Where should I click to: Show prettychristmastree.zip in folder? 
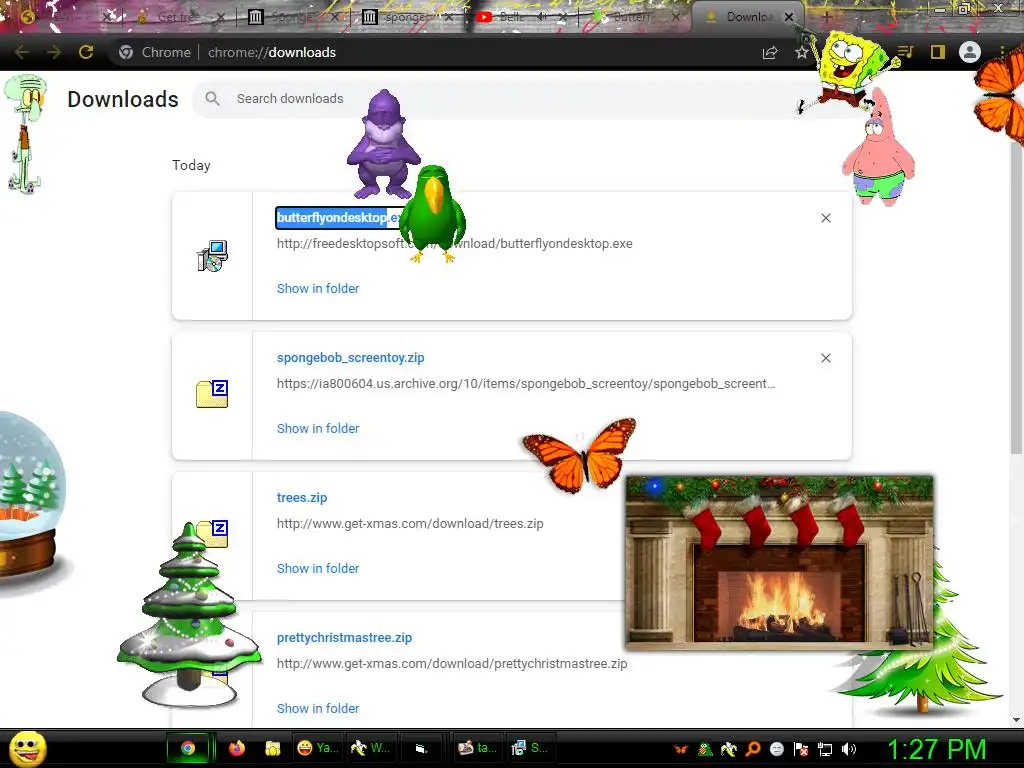click(318, 709)
